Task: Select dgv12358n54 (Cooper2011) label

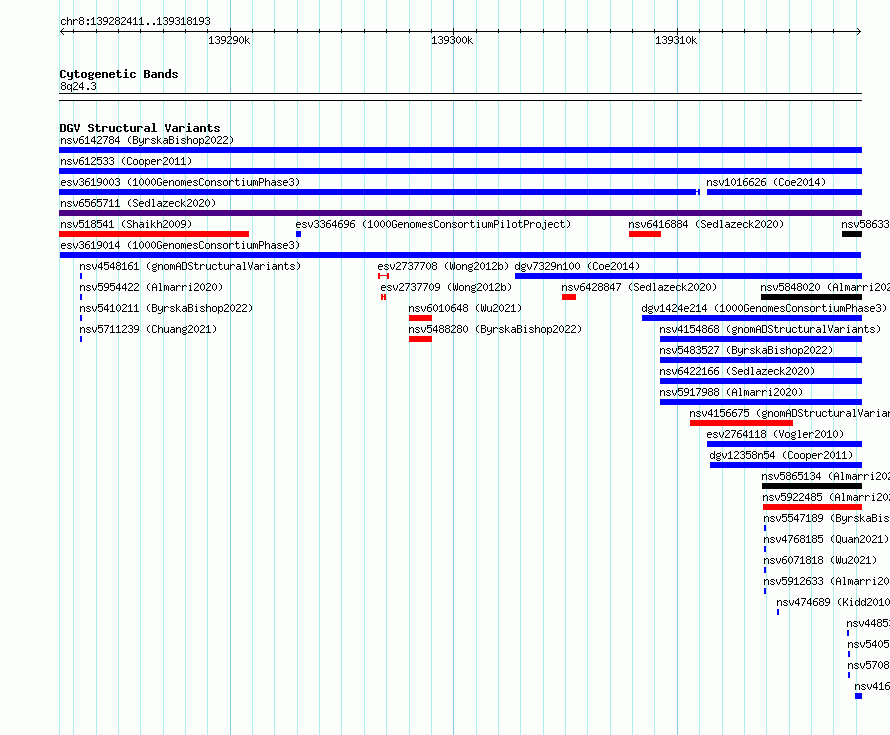Action: (781, 455)
